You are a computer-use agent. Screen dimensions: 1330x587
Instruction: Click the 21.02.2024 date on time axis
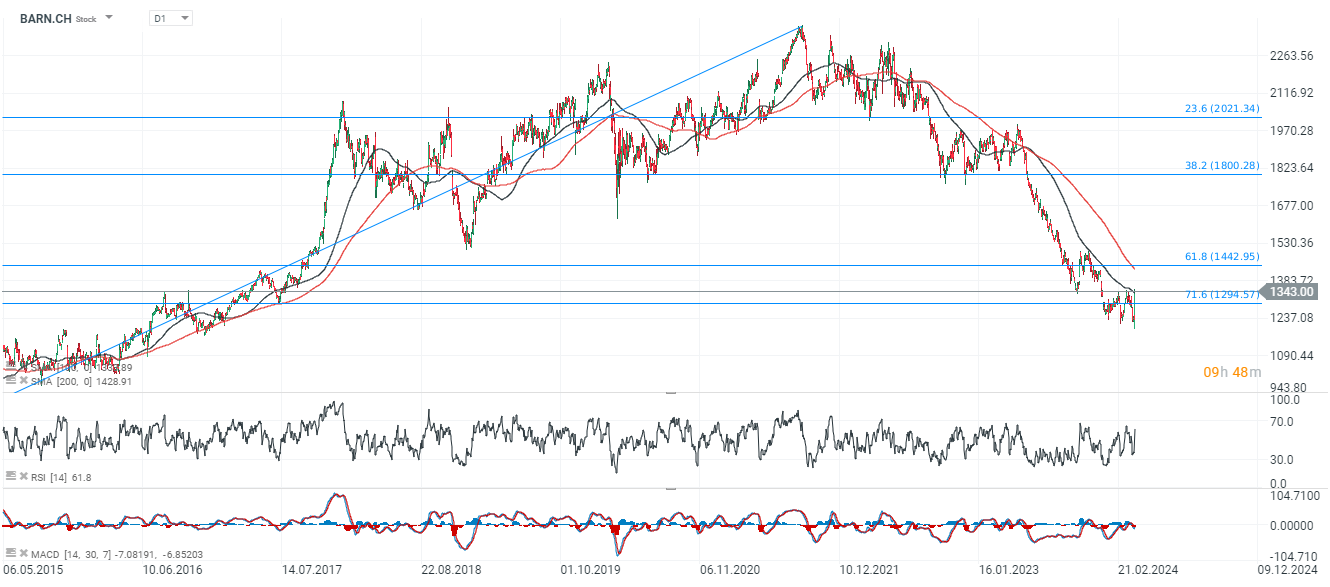click(x=1148, y=569)
